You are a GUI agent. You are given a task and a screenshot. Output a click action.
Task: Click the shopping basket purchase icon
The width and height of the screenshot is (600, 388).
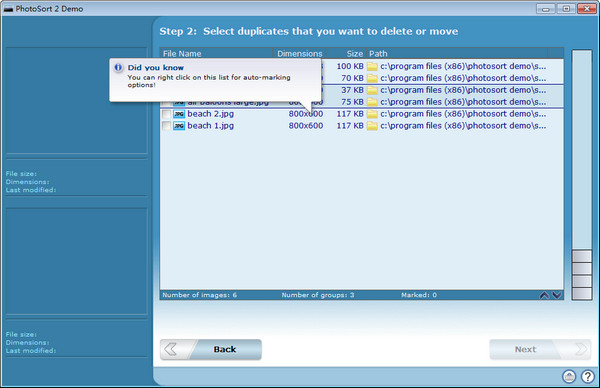click(569, 377)
